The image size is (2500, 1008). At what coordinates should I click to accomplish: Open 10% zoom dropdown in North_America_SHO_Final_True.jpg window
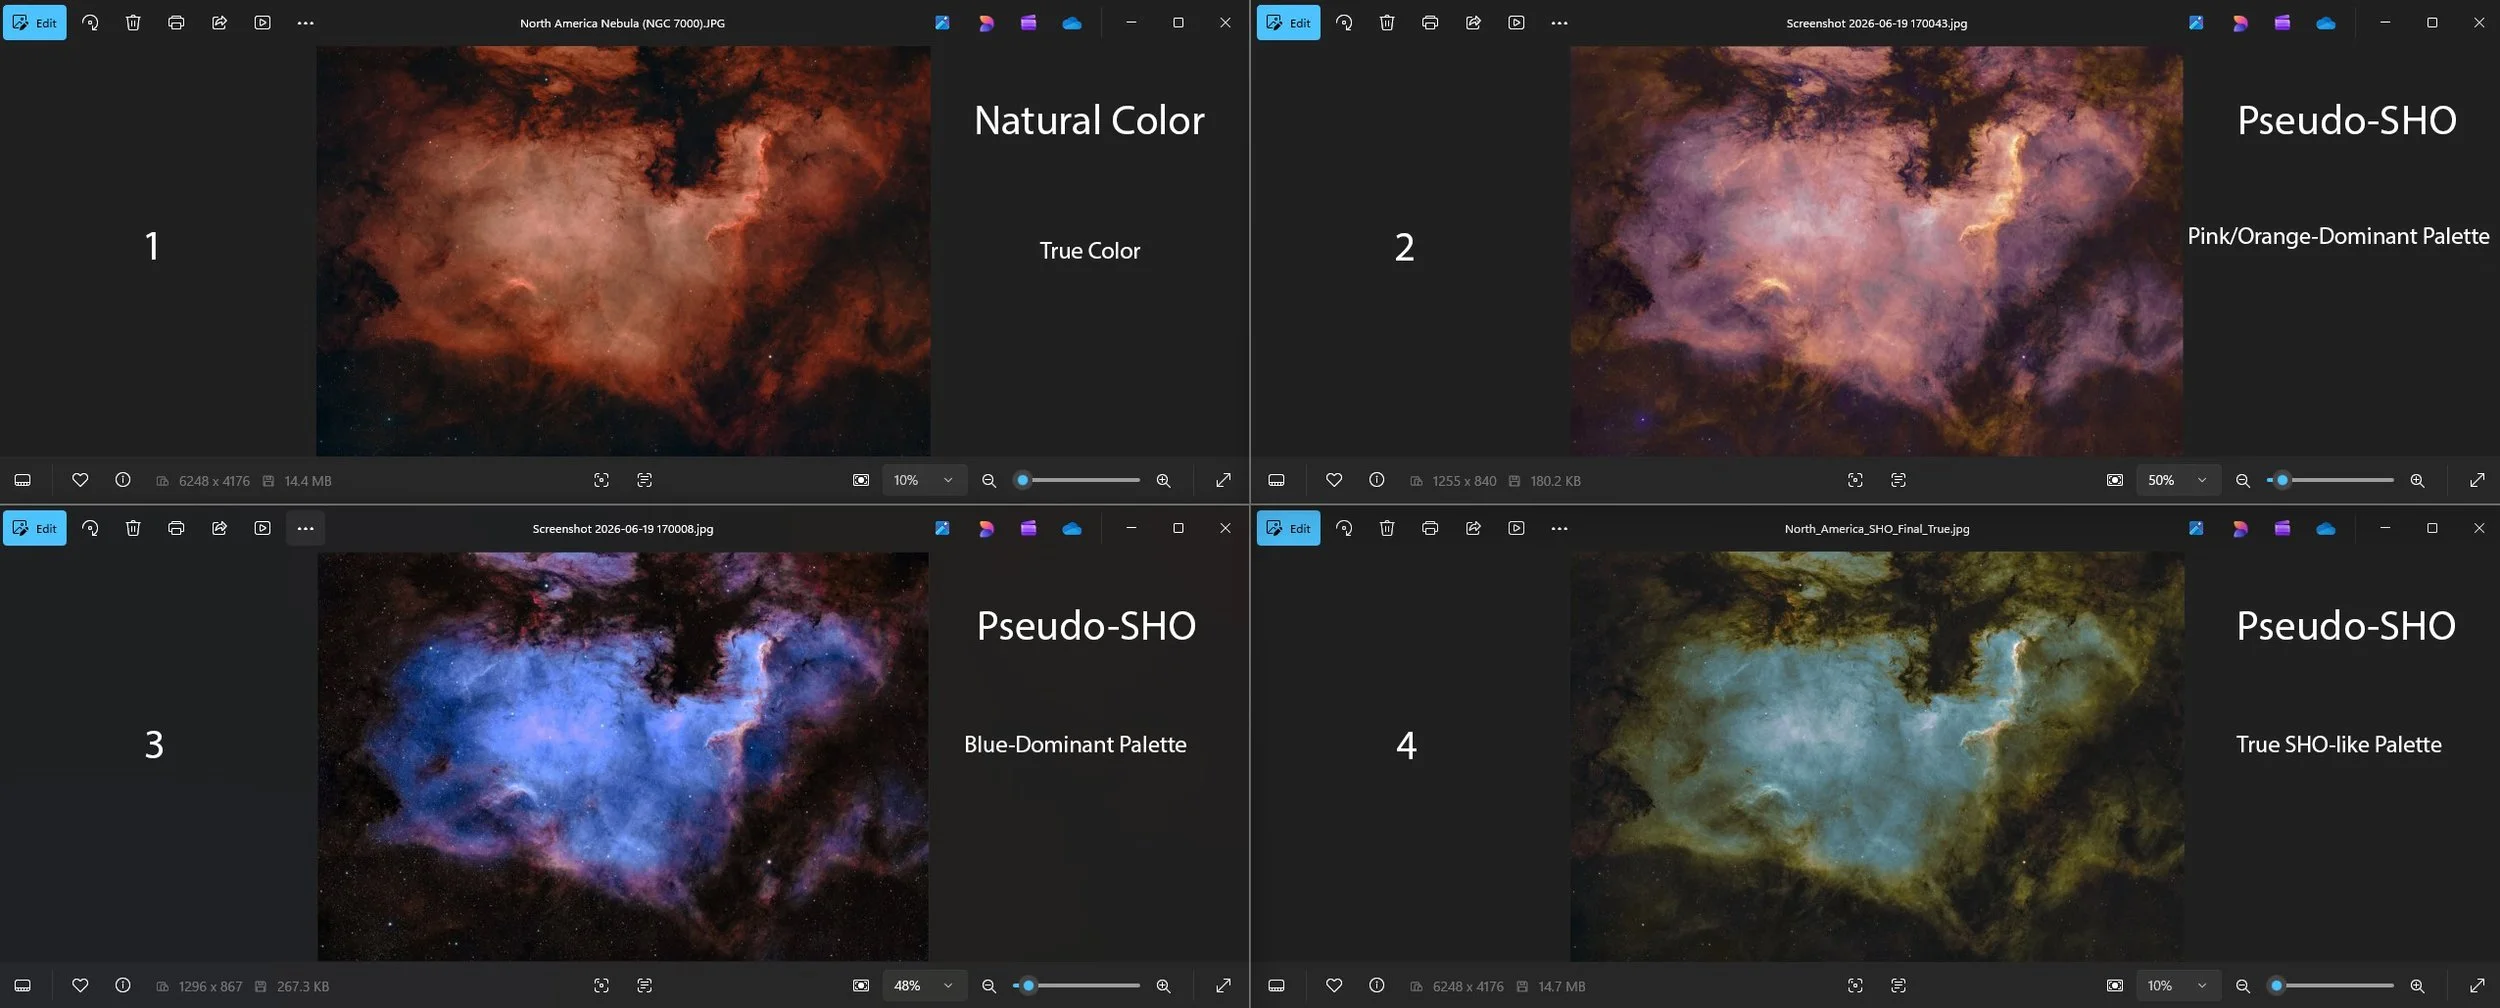coord(2178,985)
